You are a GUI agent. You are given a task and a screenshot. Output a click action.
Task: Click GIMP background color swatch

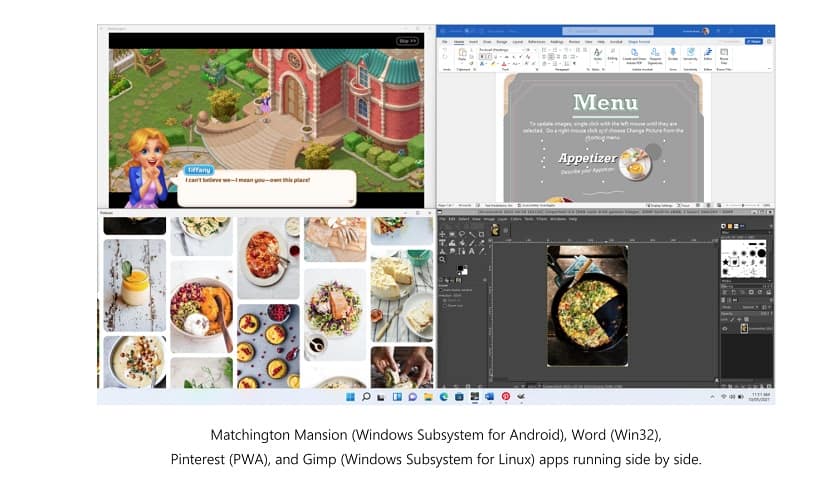tap(464, 272)
